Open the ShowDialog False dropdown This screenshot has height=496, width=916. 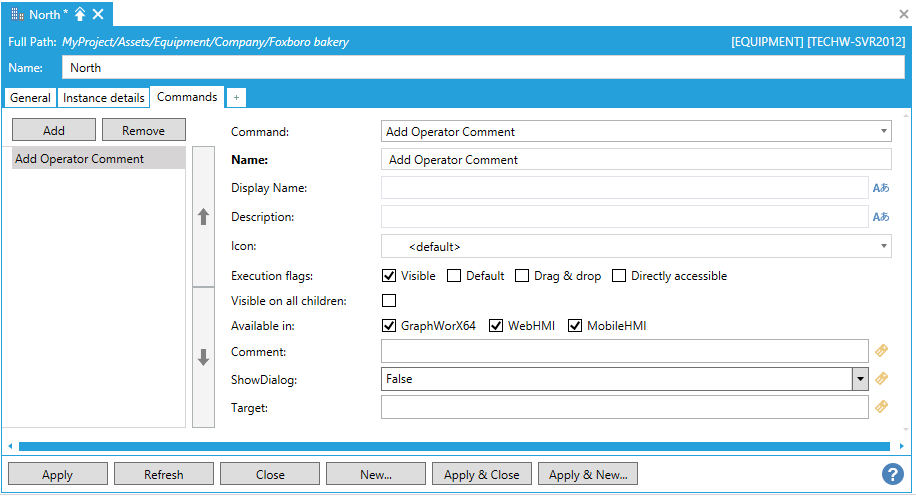coord(859,379)
